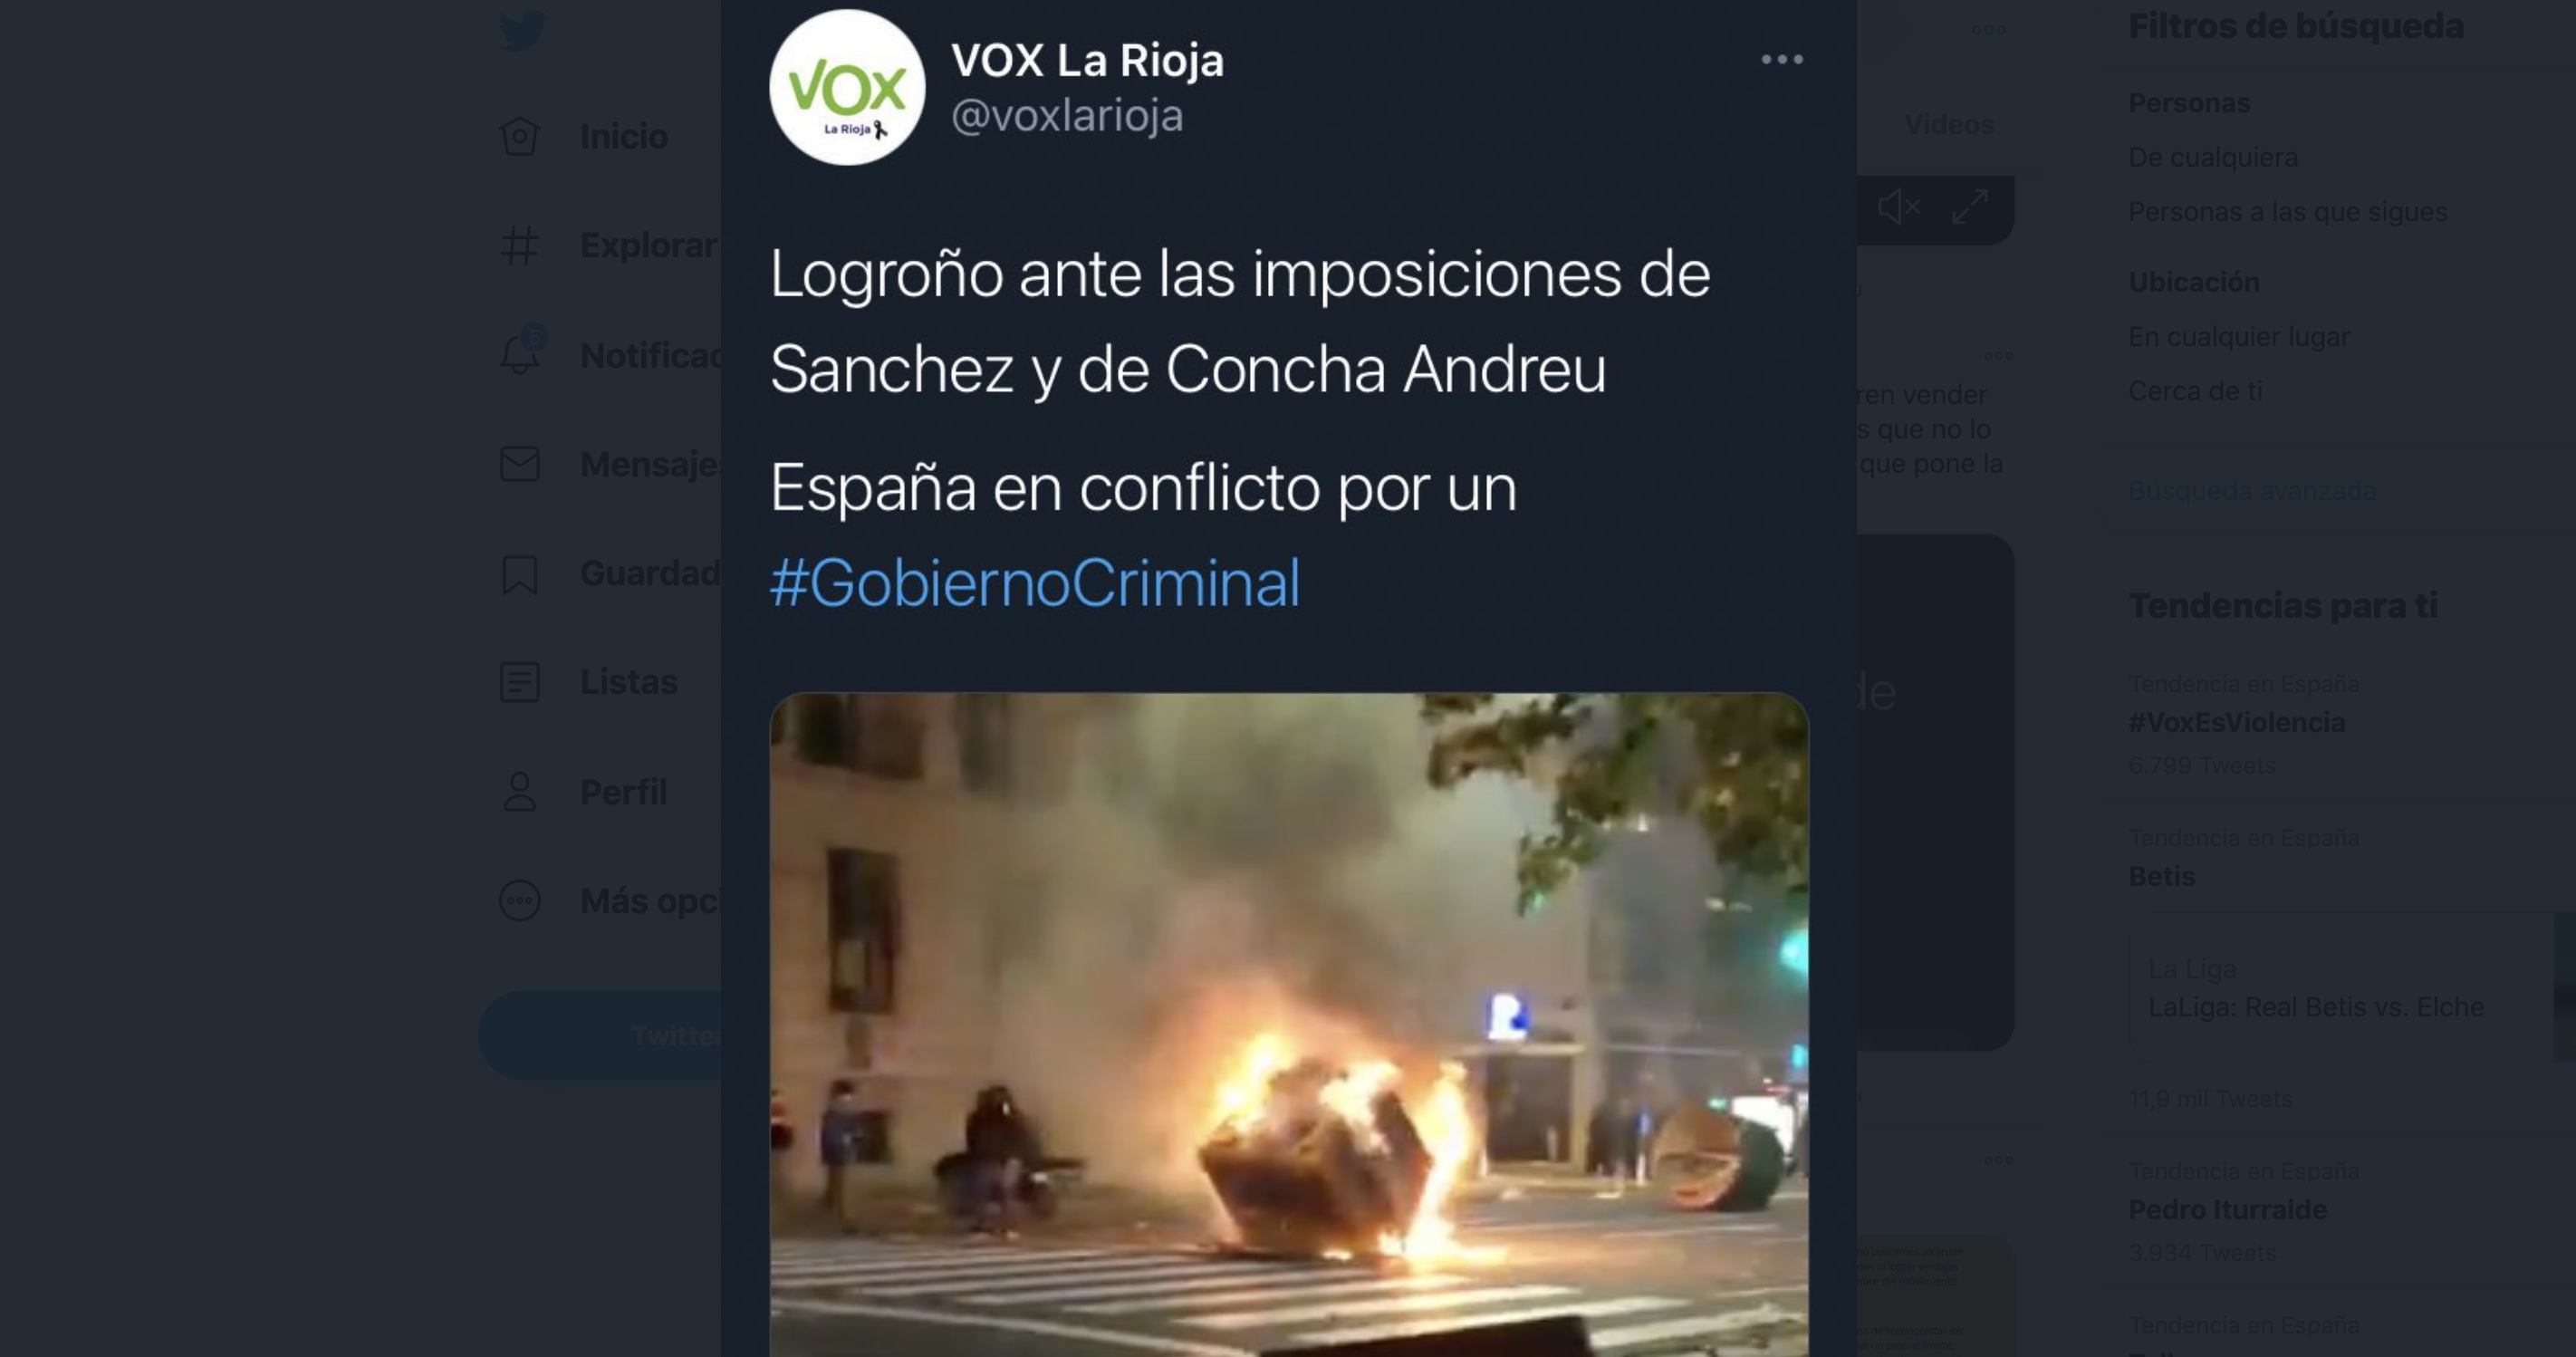
Task: Expand the video to fullscreen
Action: (x=1970, y=207)
